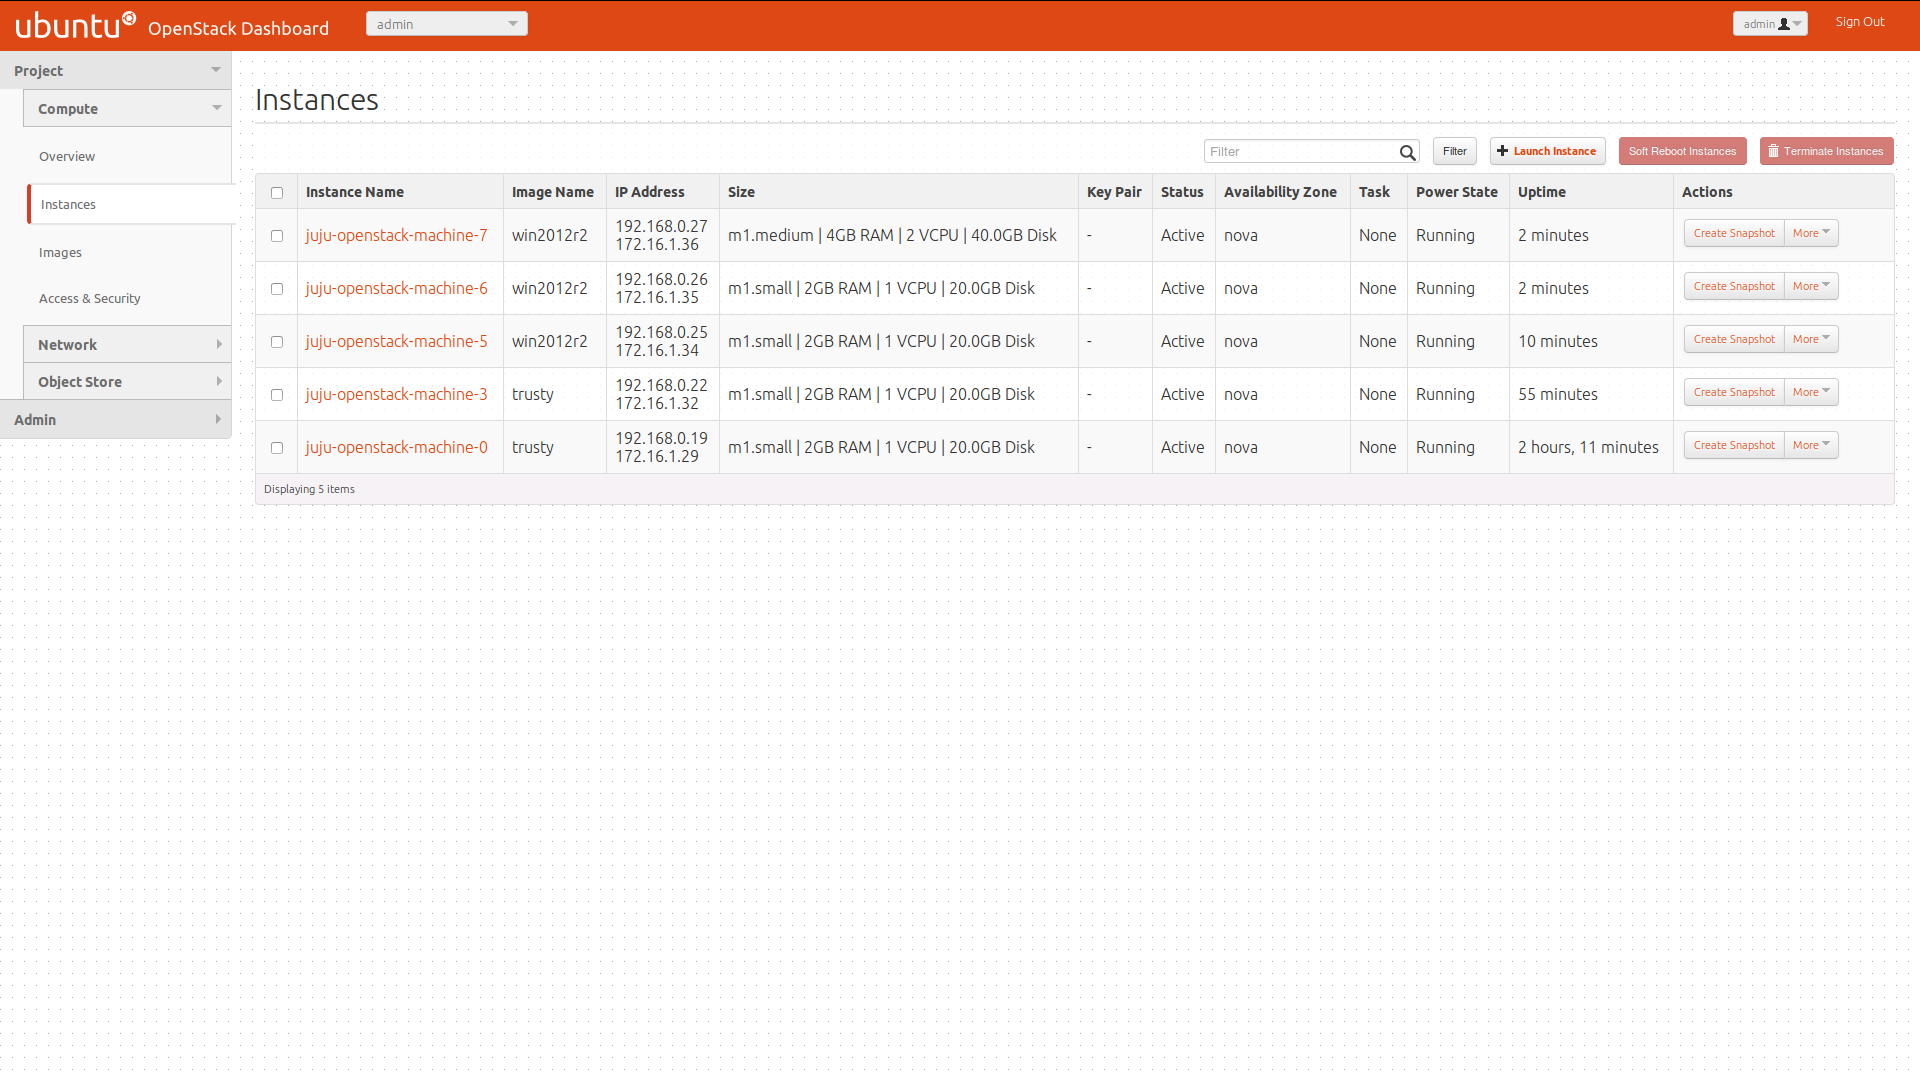
Task: Open More dropdown for juju-openstack-machine-7
Action: pyautogui.click(x=1811, y=233)
